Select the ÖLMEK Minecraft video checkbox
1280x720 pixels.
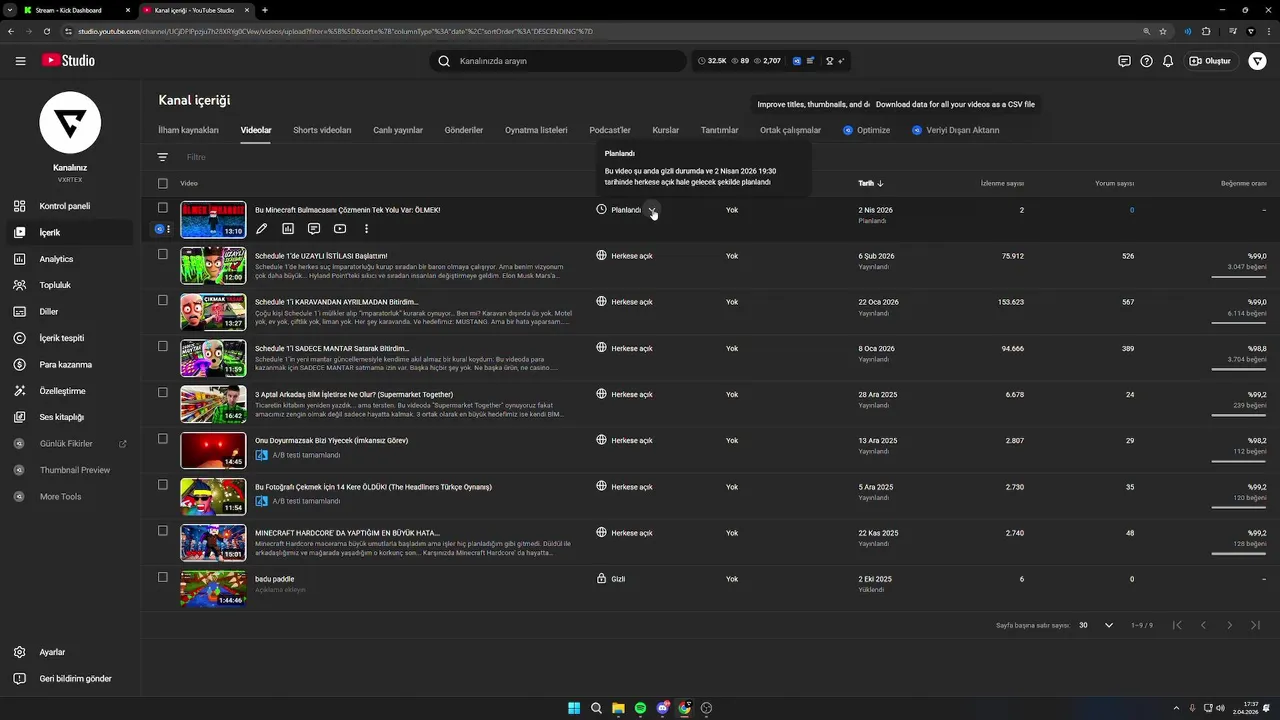pos(163,208)
